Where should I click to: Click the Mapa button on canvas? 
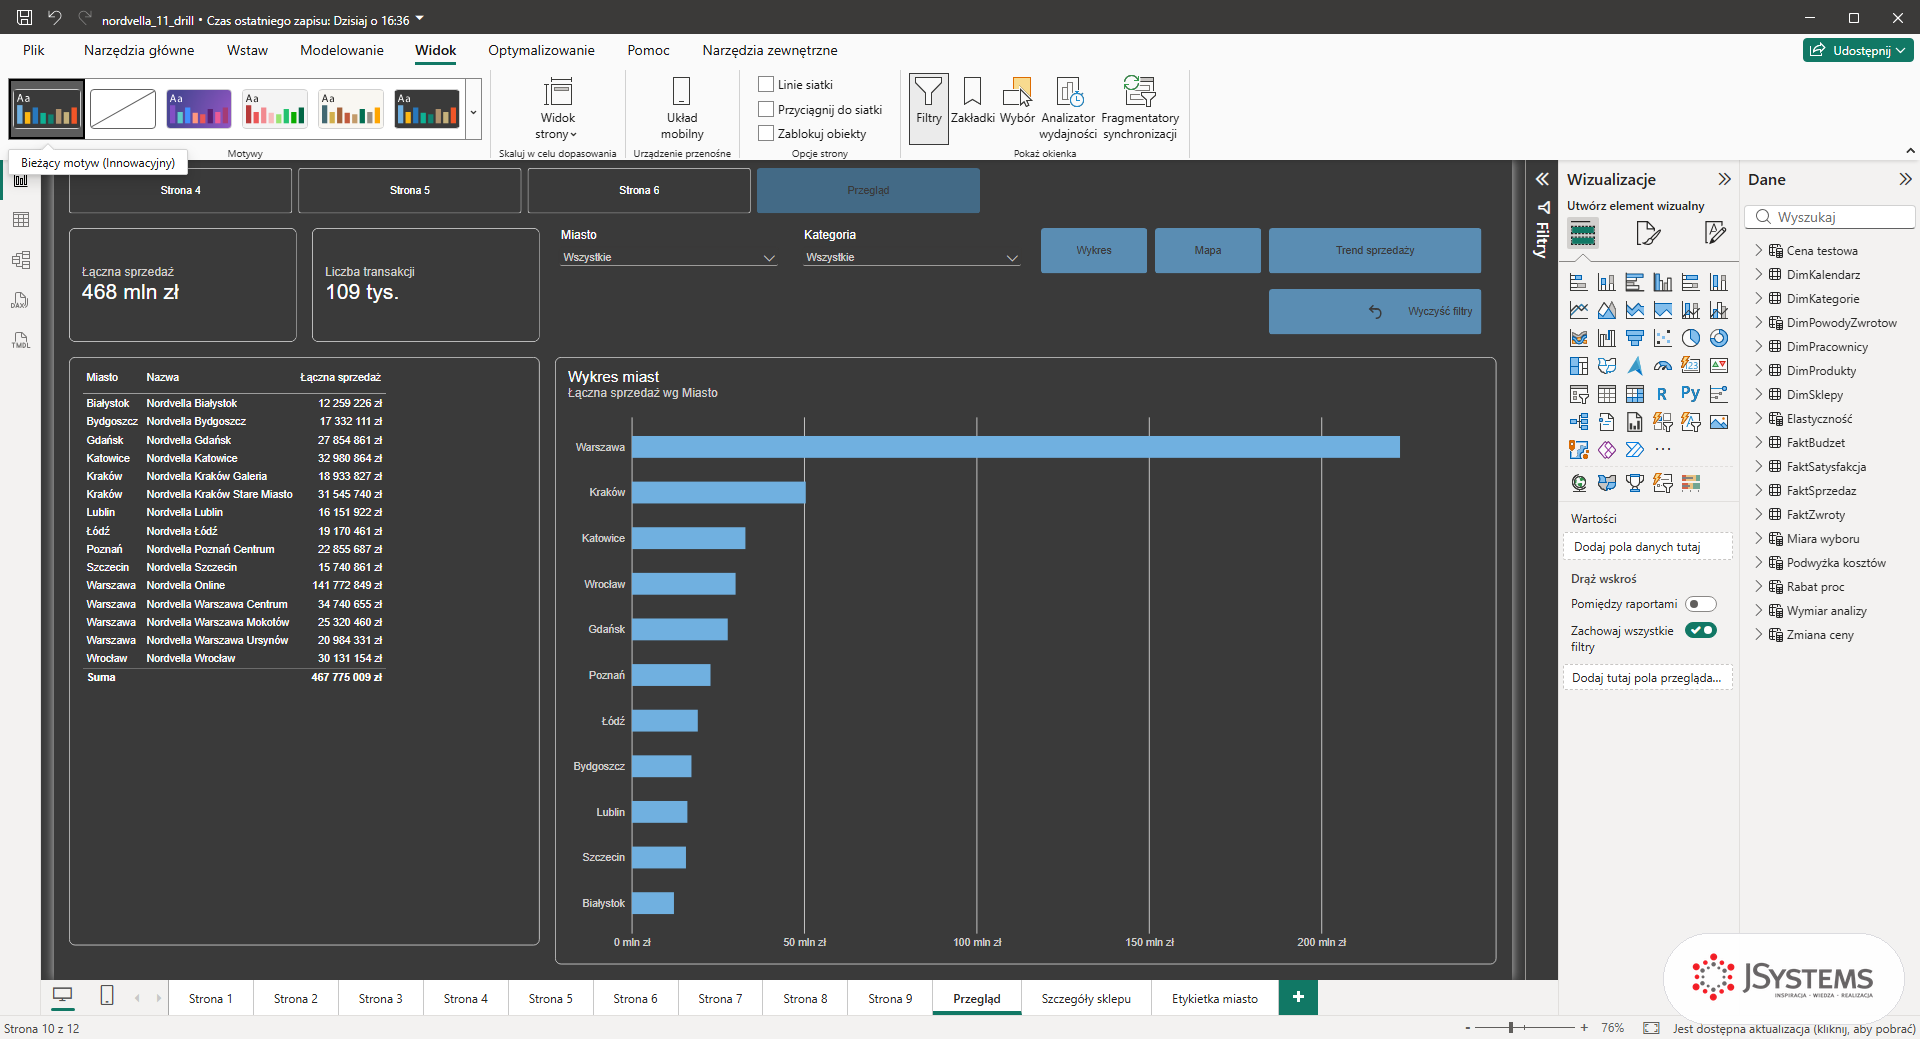pos(1208,250)
